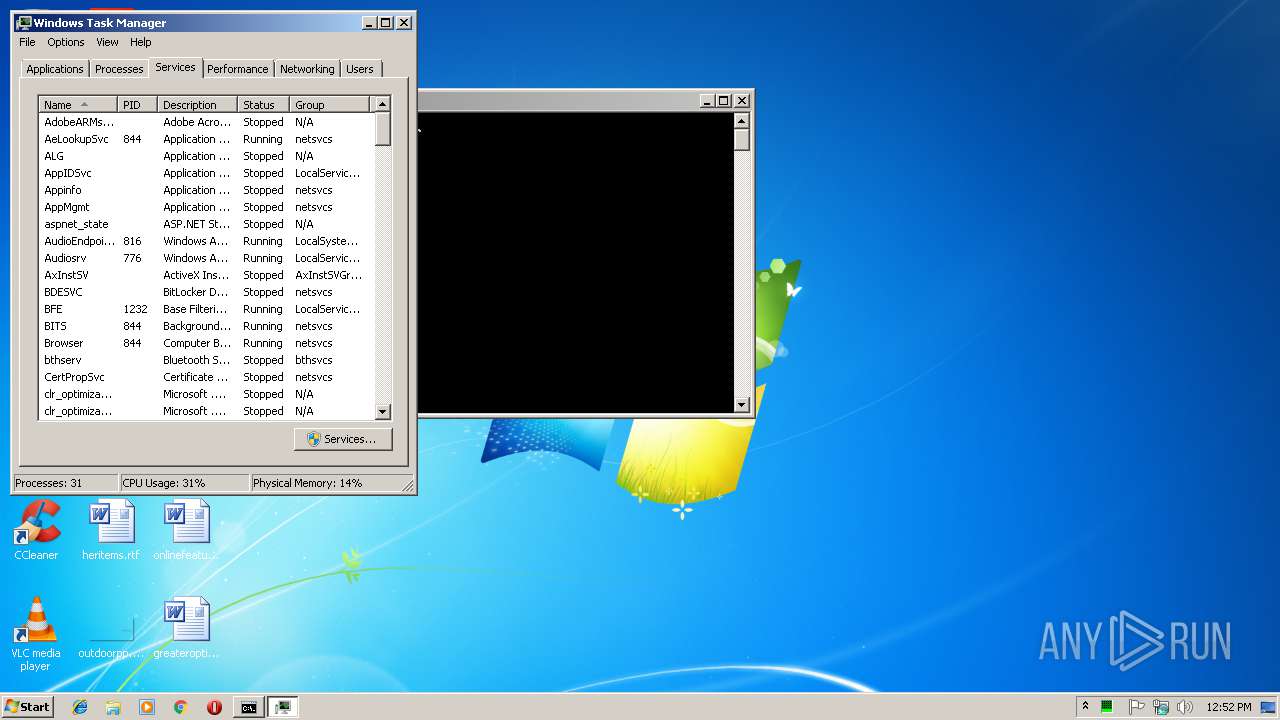The height and width of the screenshot is (720, 1280).
Task: Switch to the command prompt taskbar button
Action: pos(248,707)
